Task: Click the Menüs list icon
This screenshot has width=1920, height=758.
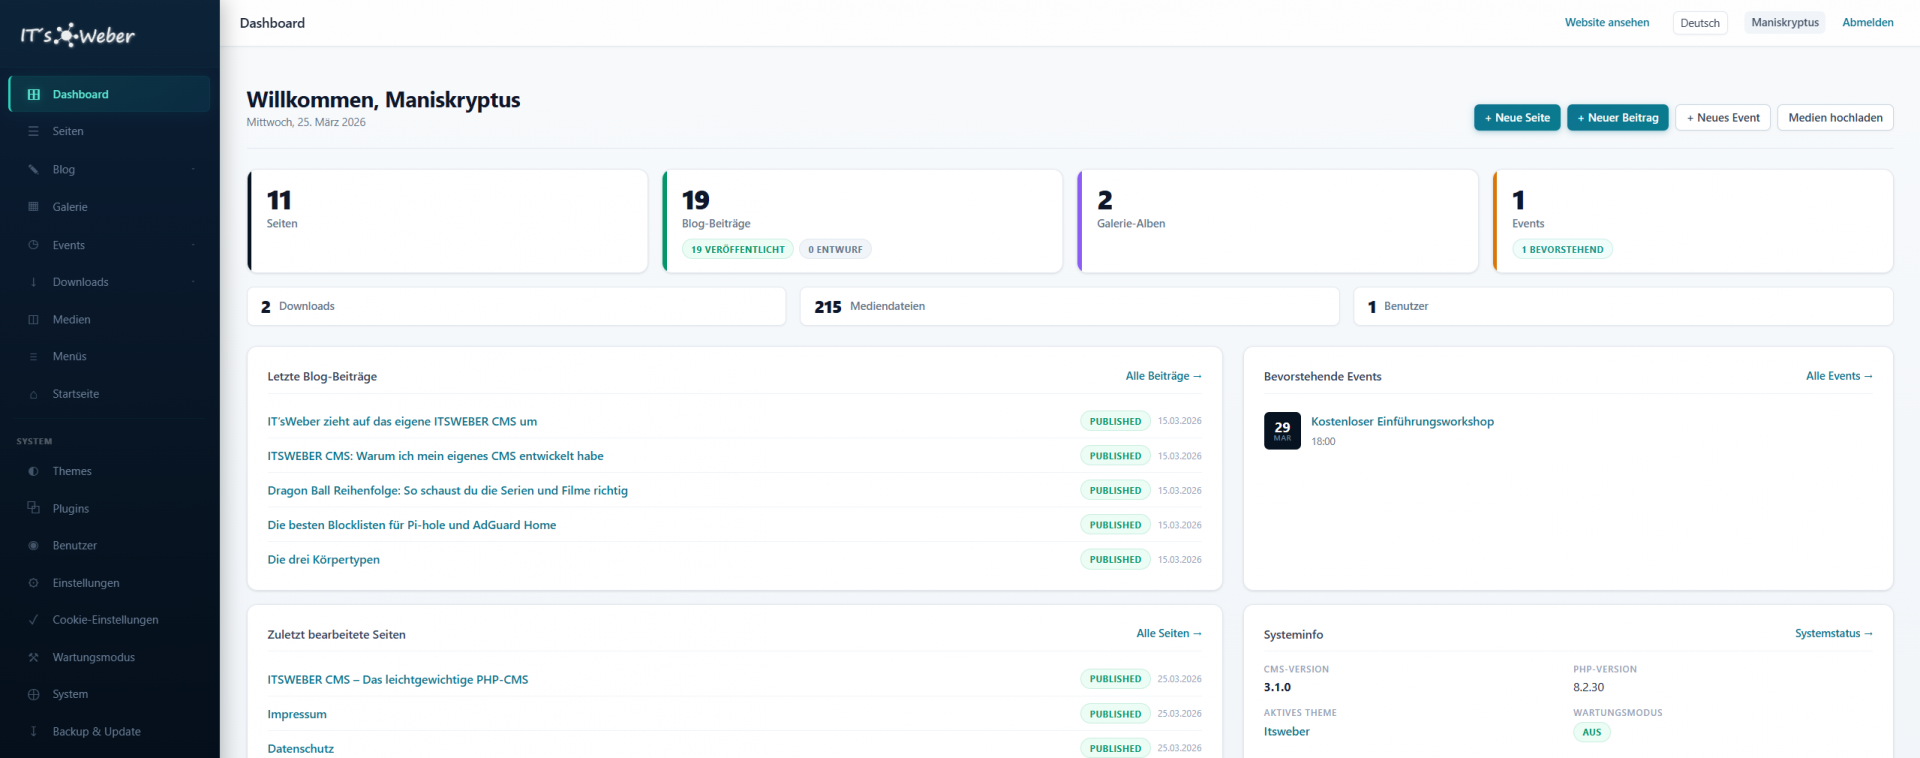Action: coord(33,356)
